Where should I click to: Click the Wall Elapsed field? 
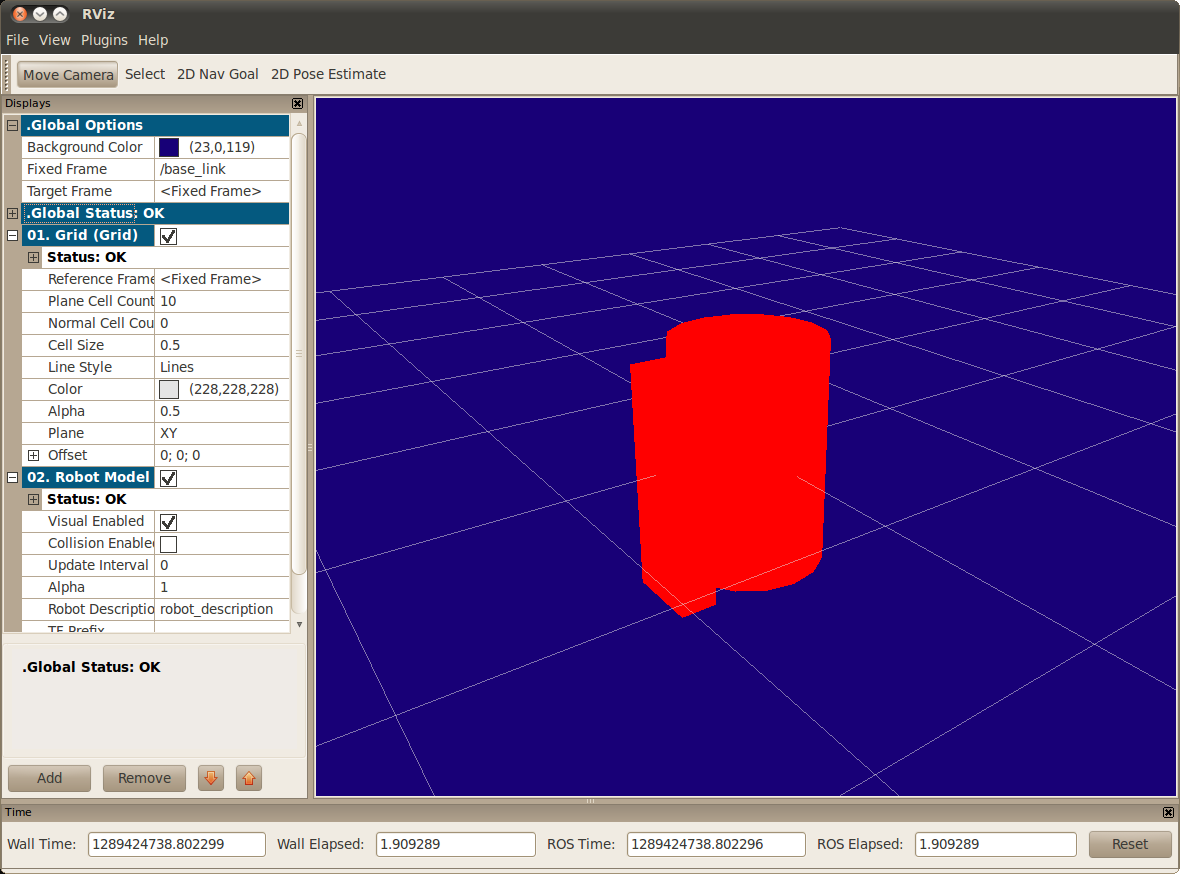[x=455, y=845]
